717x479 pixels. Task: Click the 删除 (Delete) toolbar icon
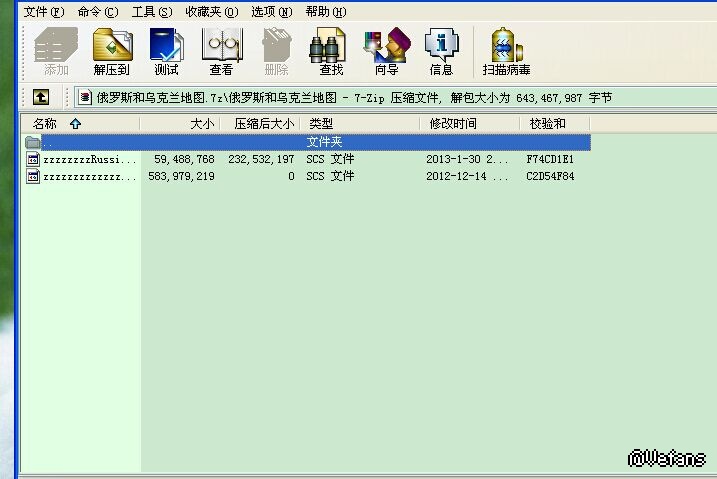[276, 51]
